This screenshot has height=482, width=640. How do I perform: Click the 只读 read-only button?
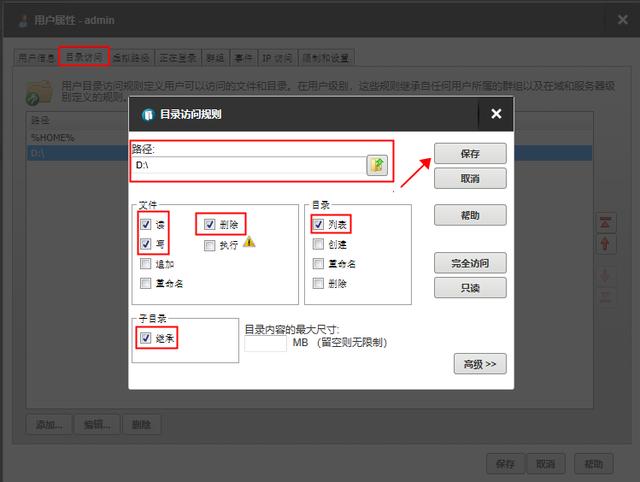pos(469,287)
